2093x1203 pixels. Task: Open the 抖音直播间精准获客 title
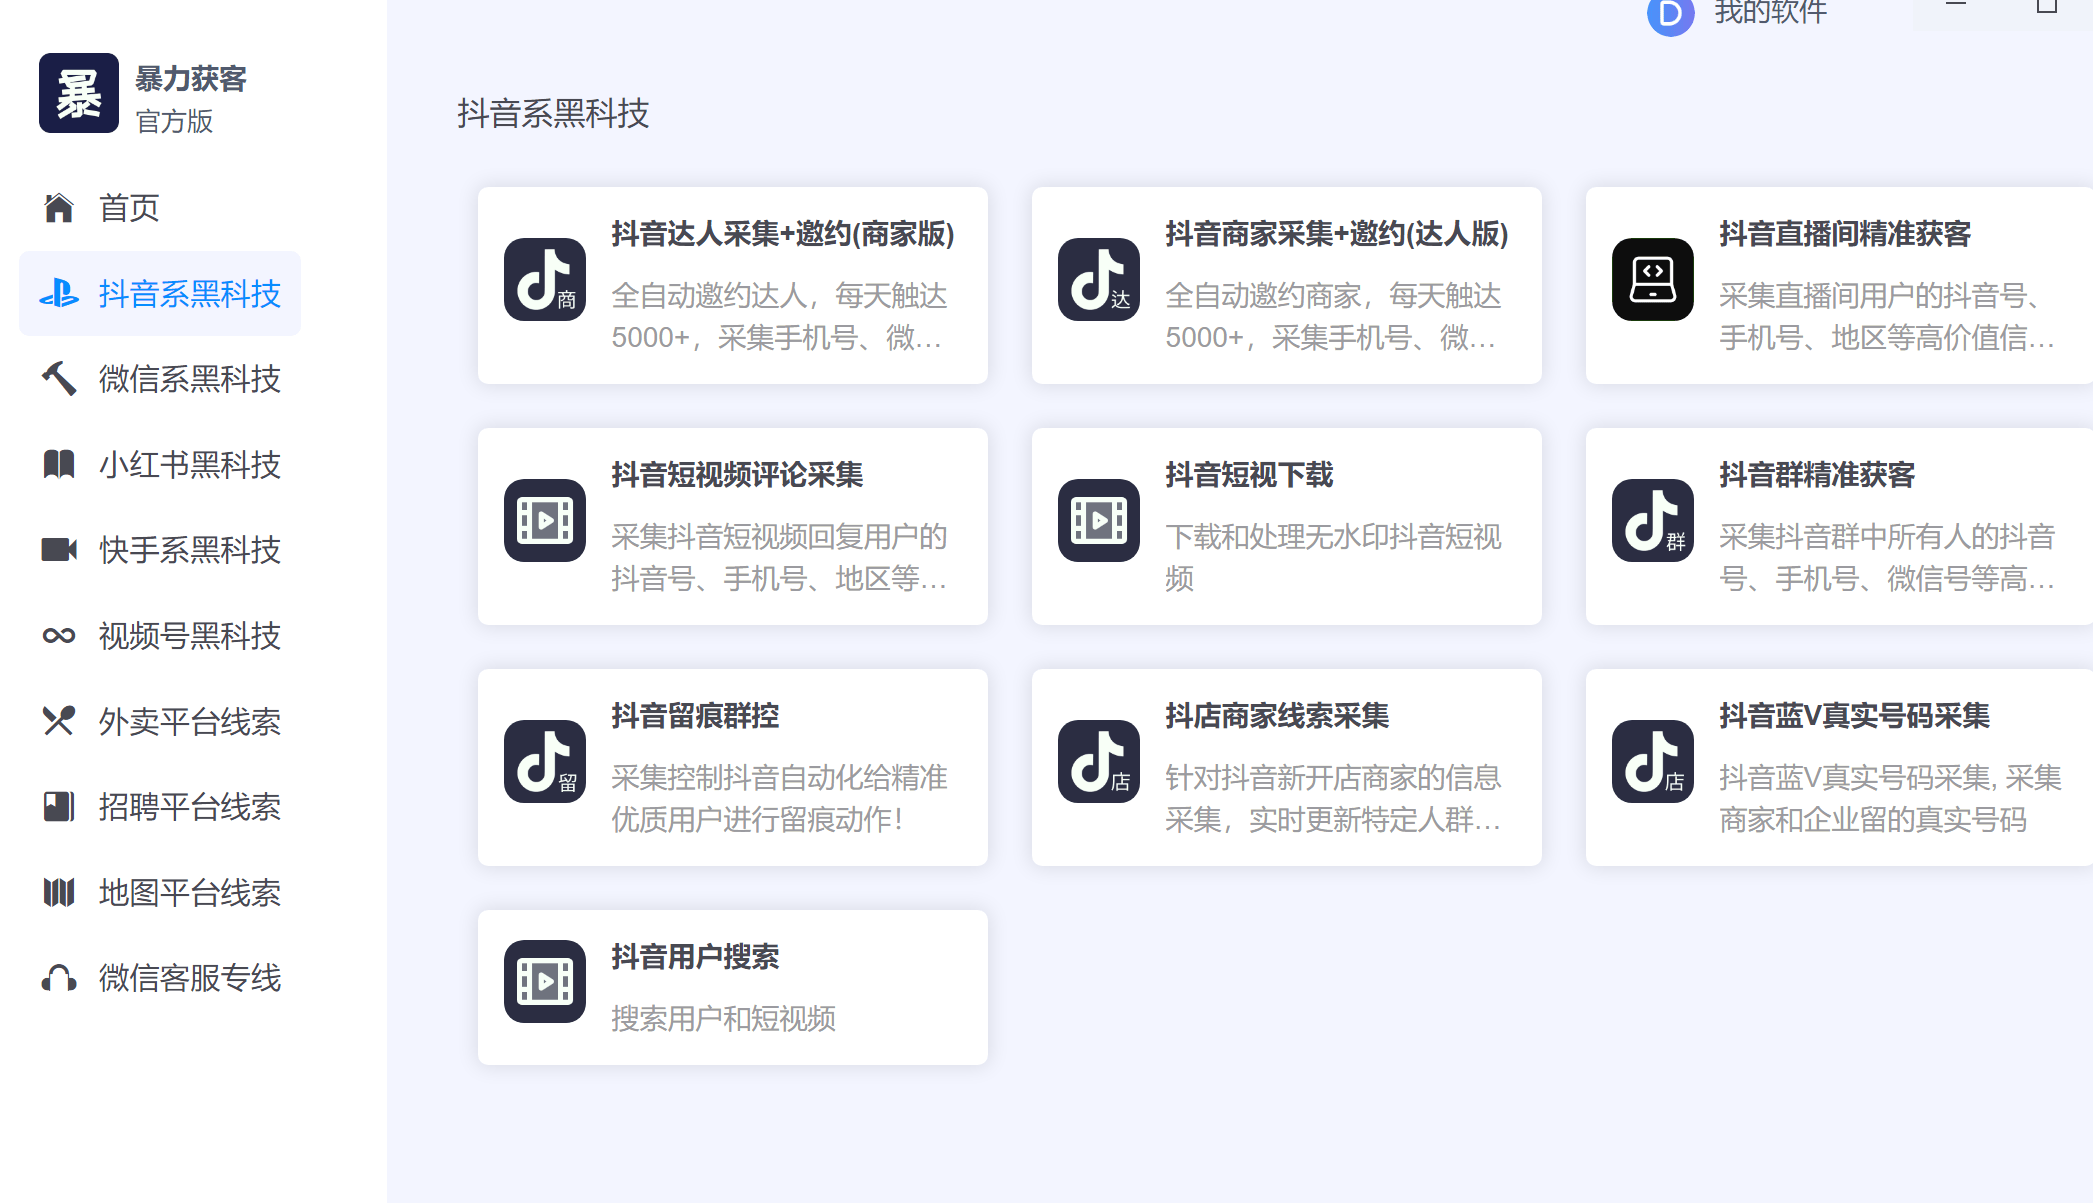pos(1845,234)
